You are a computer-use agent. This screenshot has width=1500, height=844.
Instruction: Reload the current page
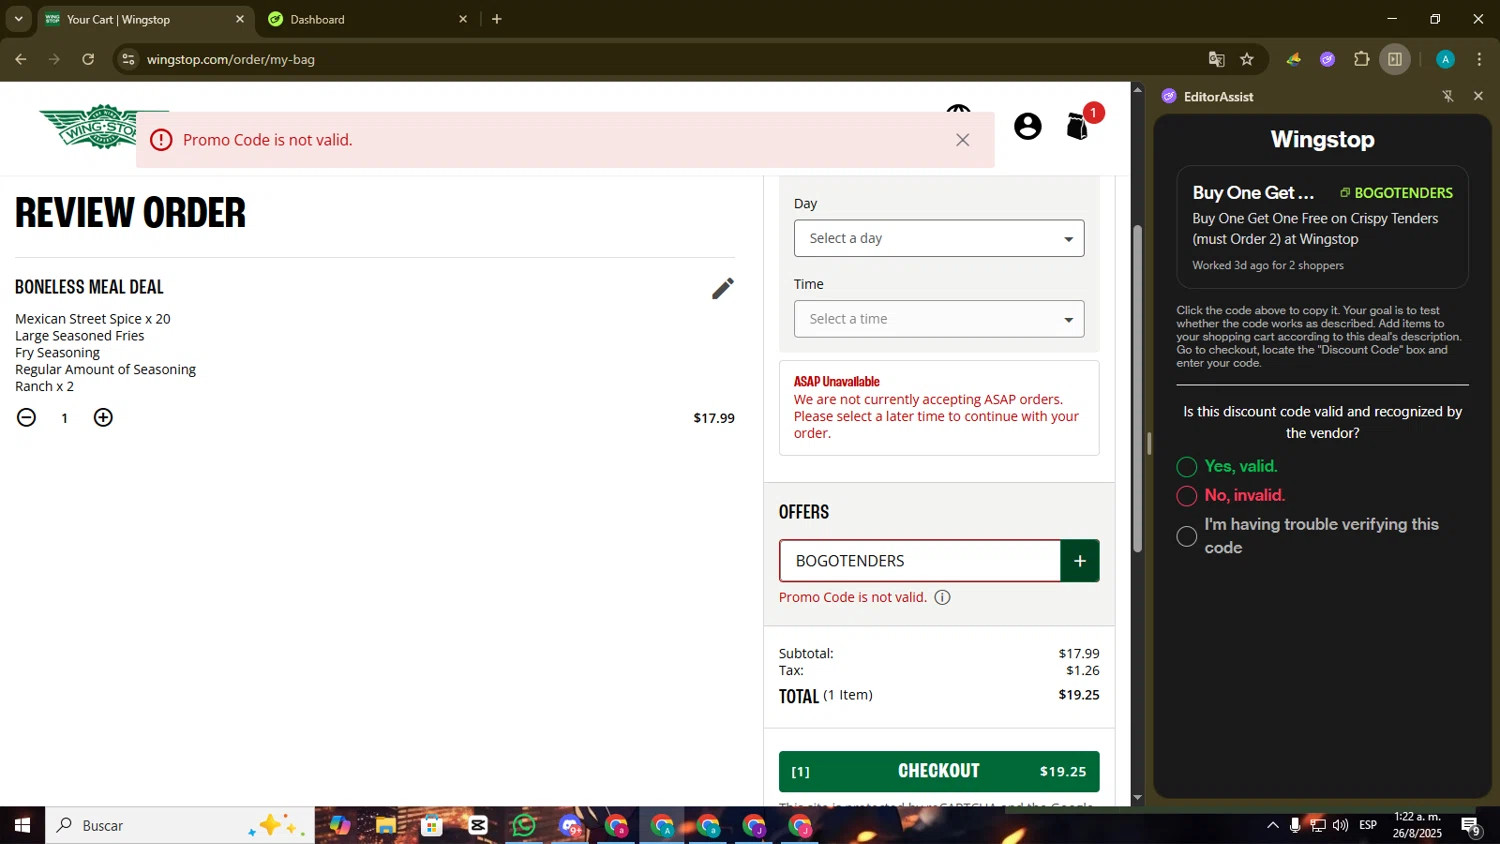88,59
